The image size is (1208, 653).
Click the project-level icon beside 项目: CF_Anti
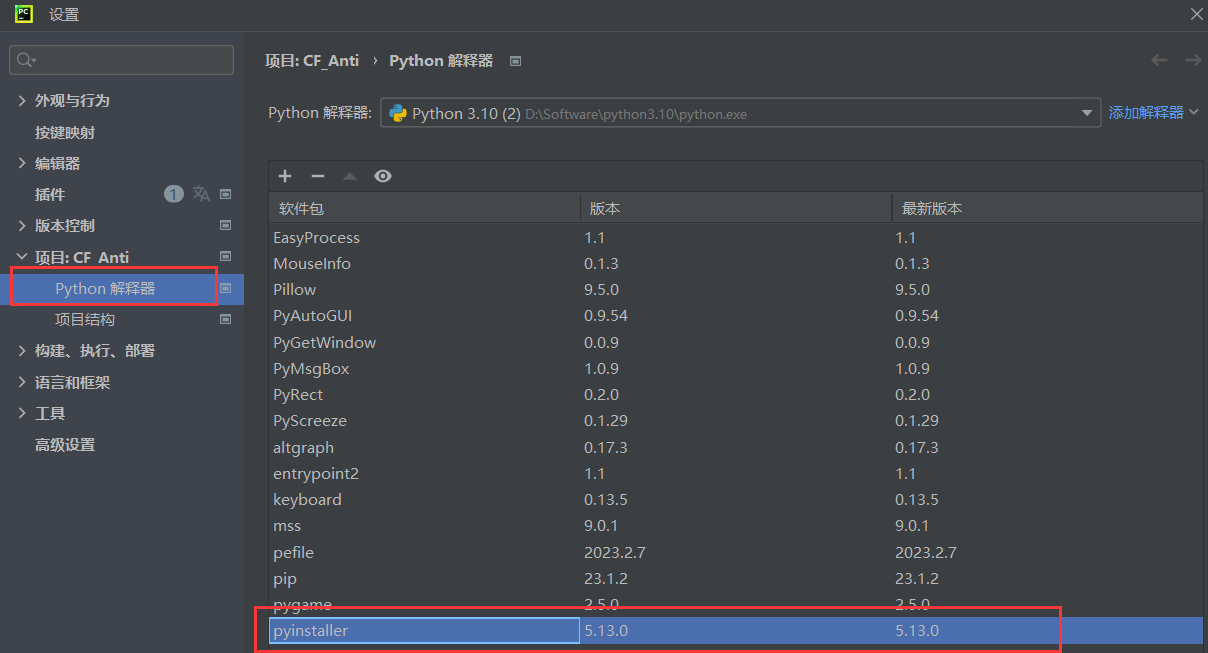225,257
